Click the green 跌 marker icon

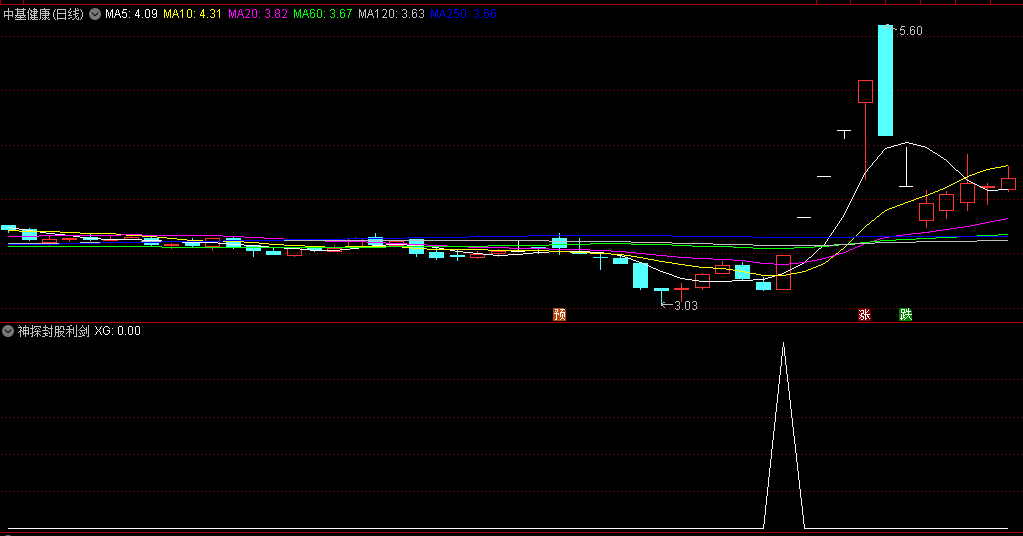906,314
